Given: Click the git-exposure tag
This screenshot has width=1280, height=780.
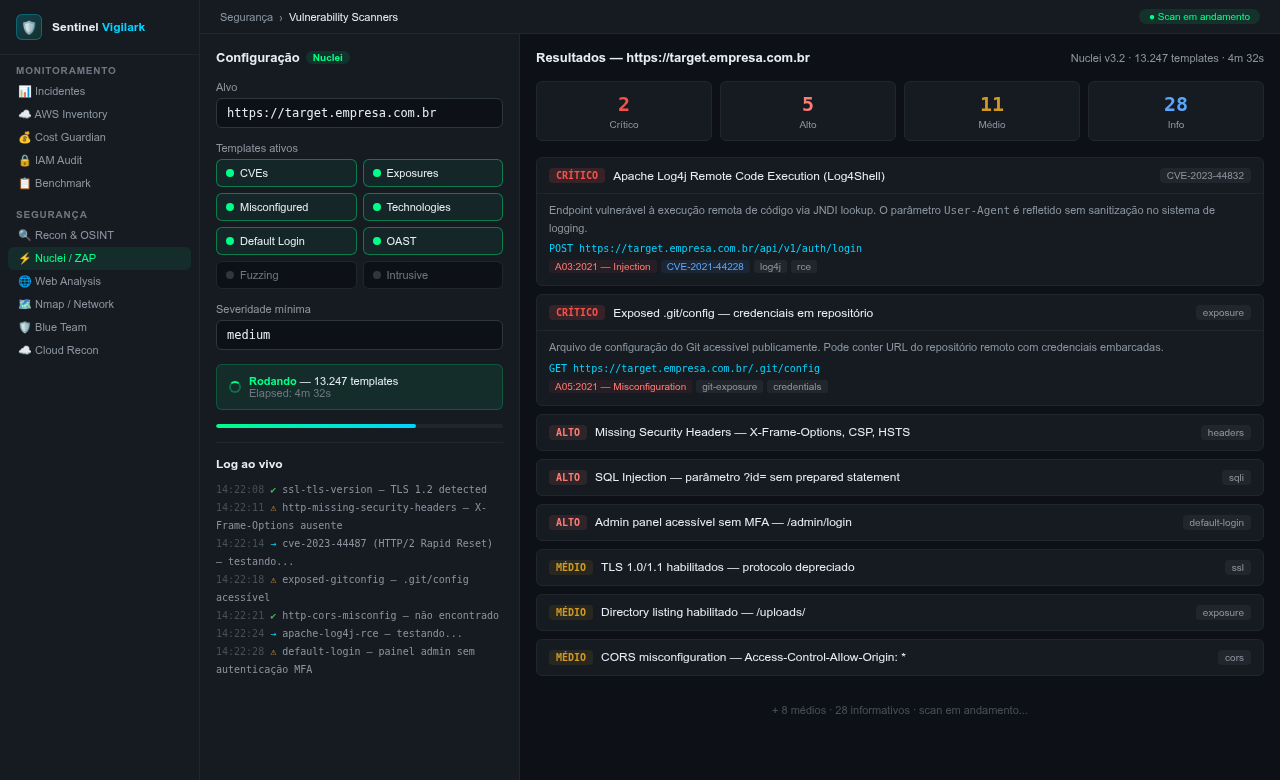Looking at the screenshot, I should coord(730,387).
